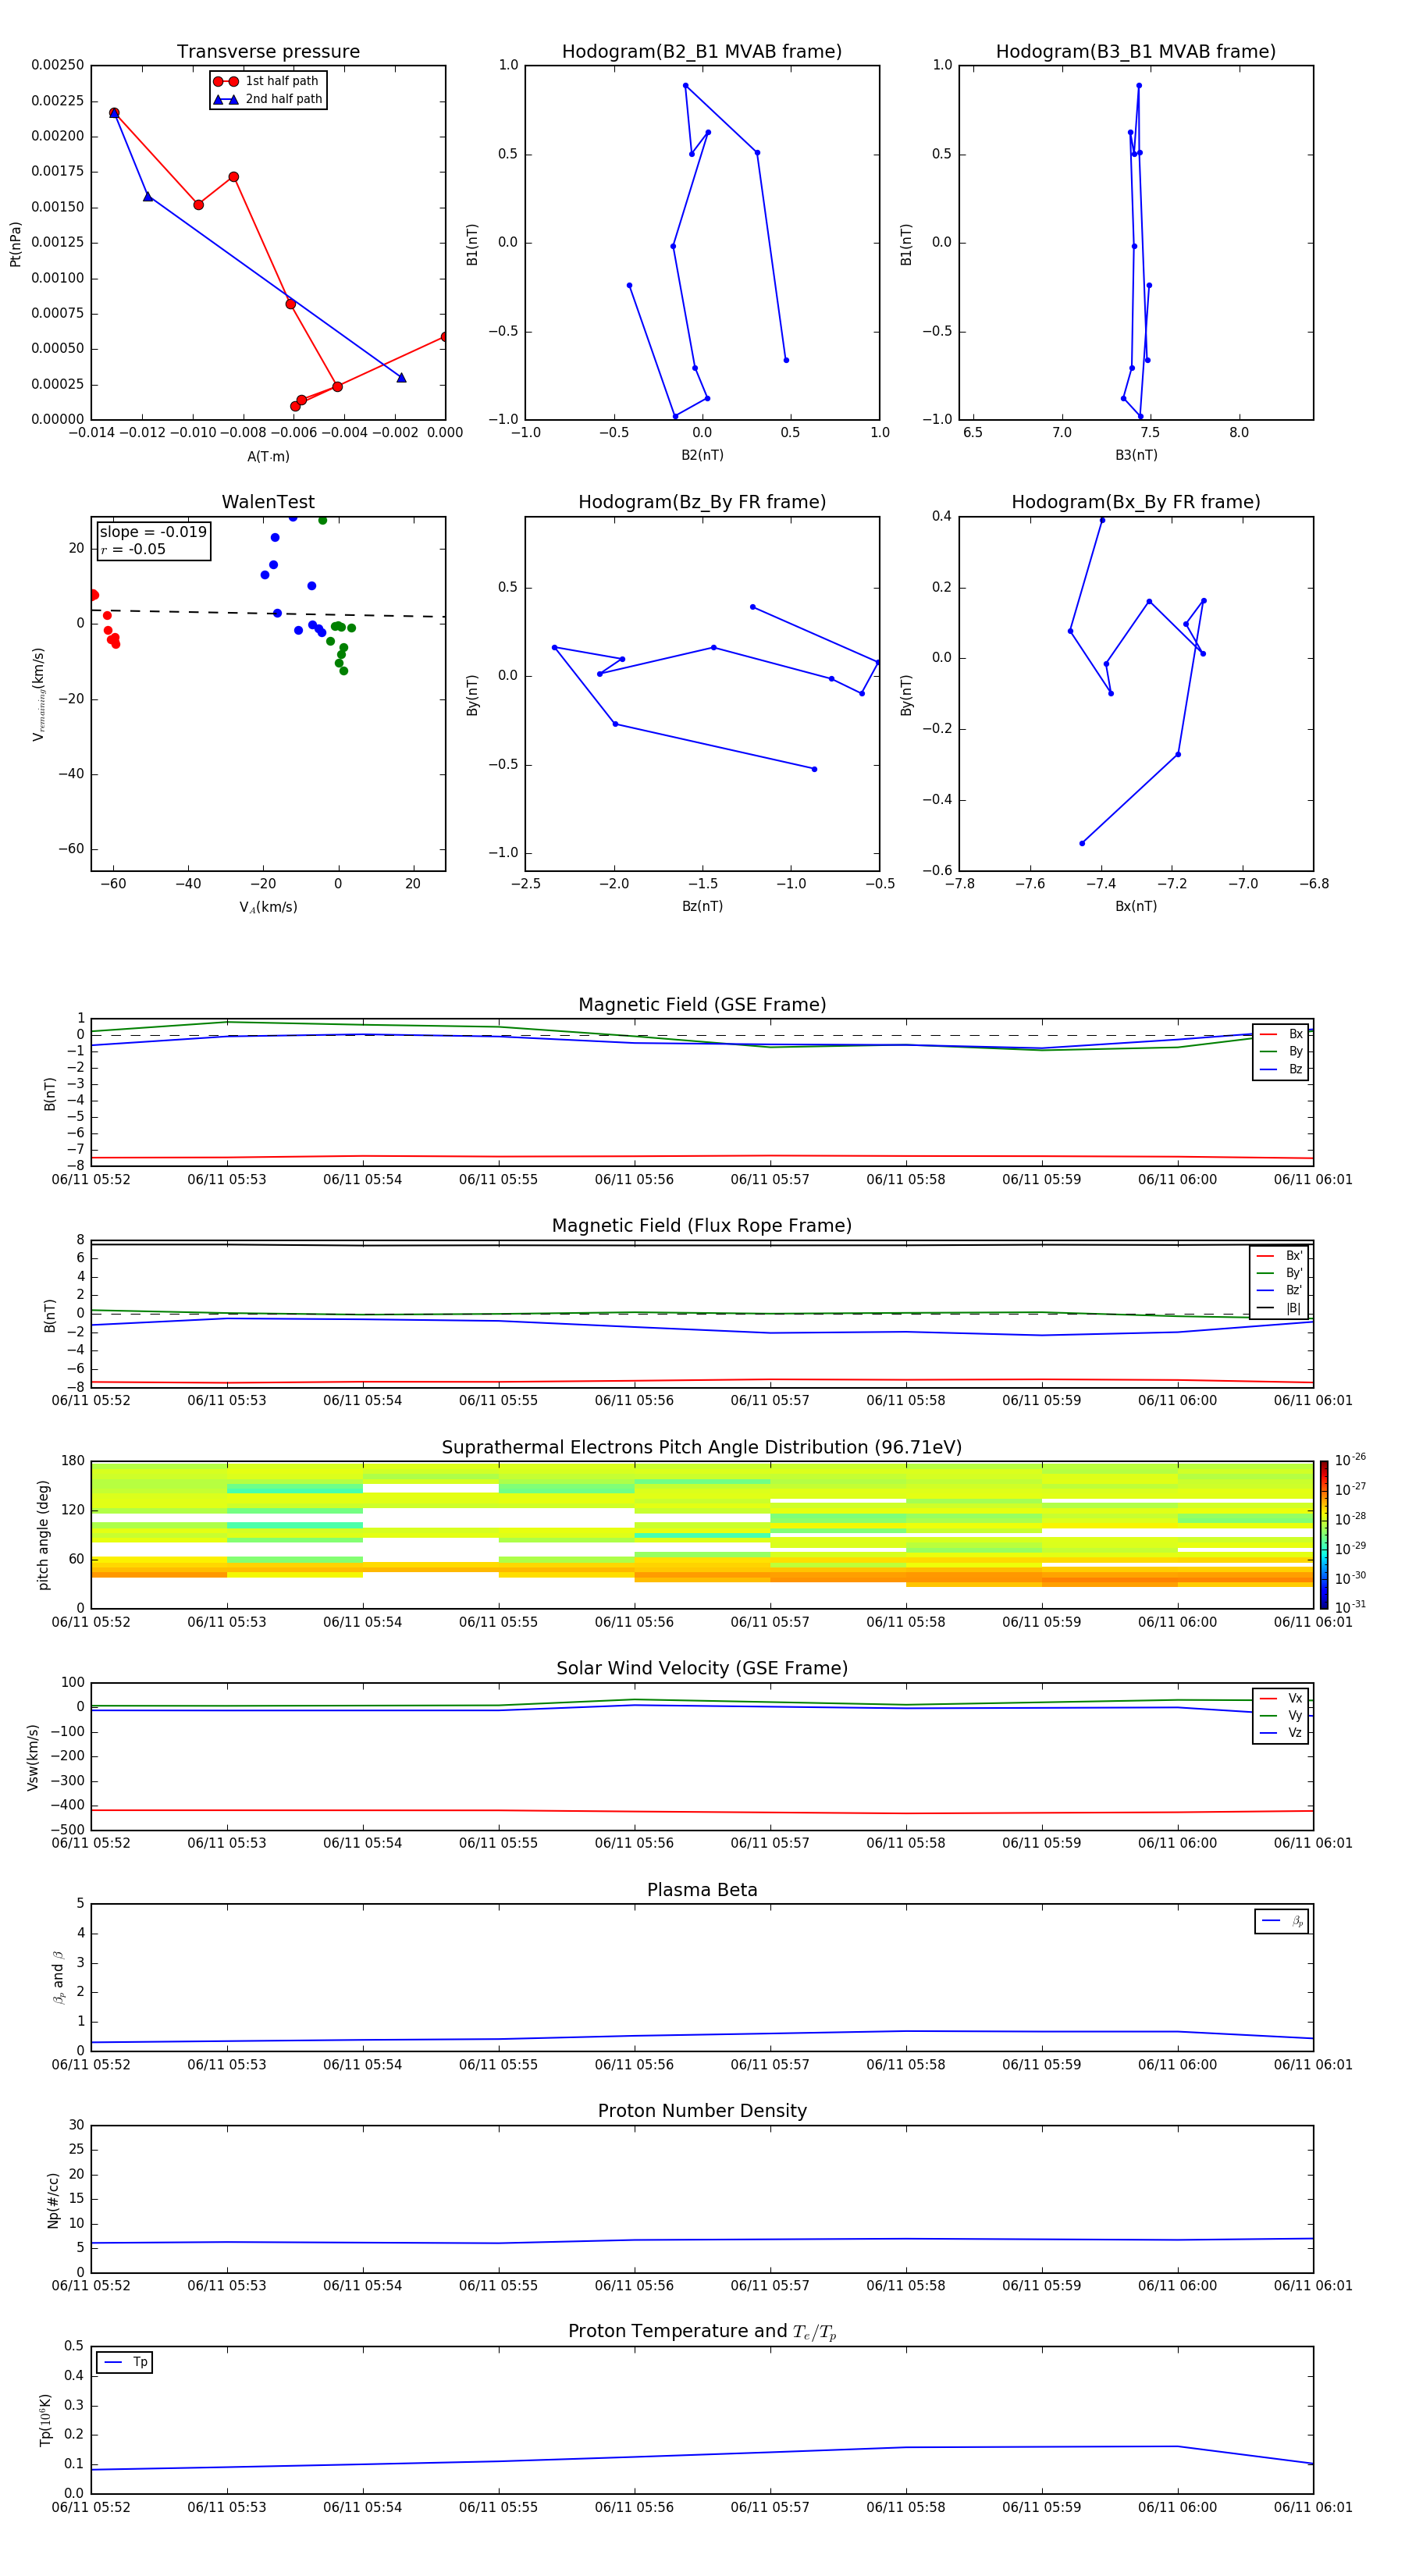This screenshot has height=2576, width=1405.
Task: Click the pitch angle plot colorbar
Action: pyautogui.click(x=1323, y=1535)
